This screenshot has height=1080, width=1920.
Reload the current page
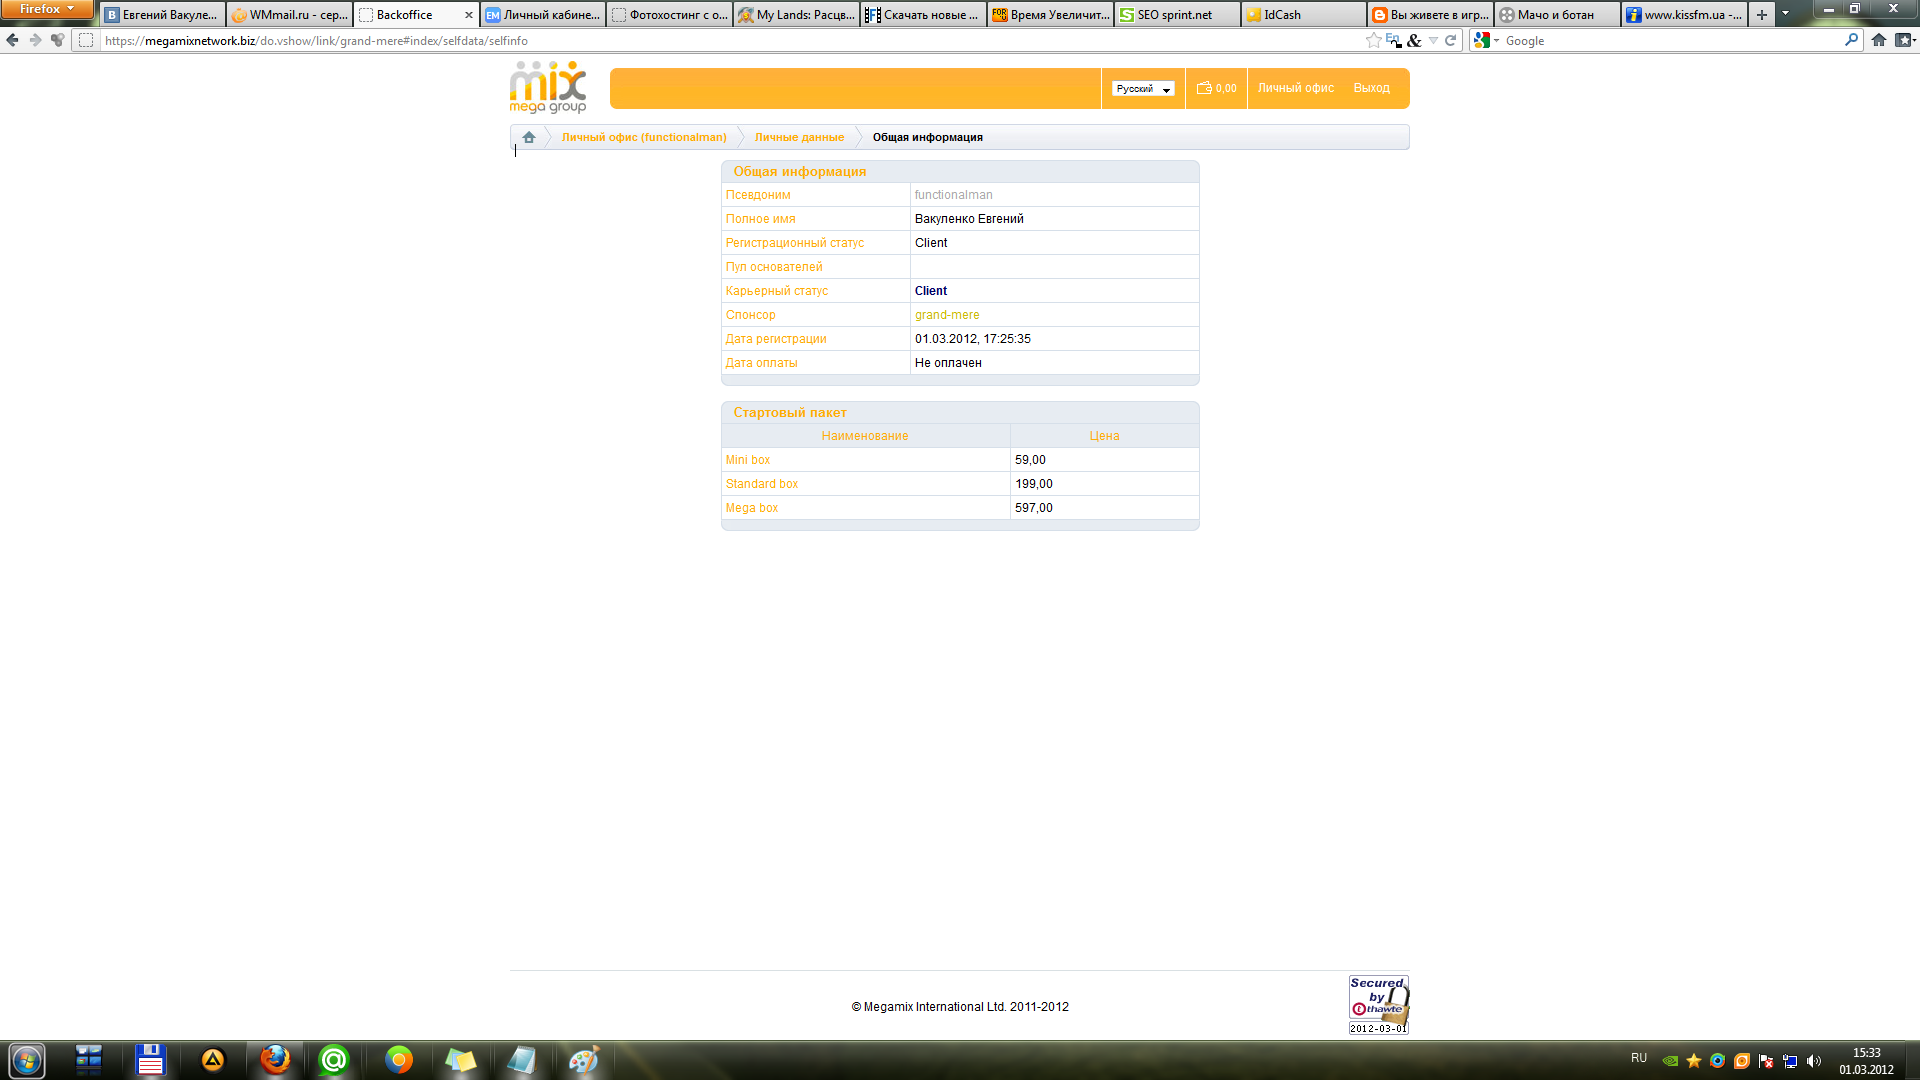coord(1451,41)
